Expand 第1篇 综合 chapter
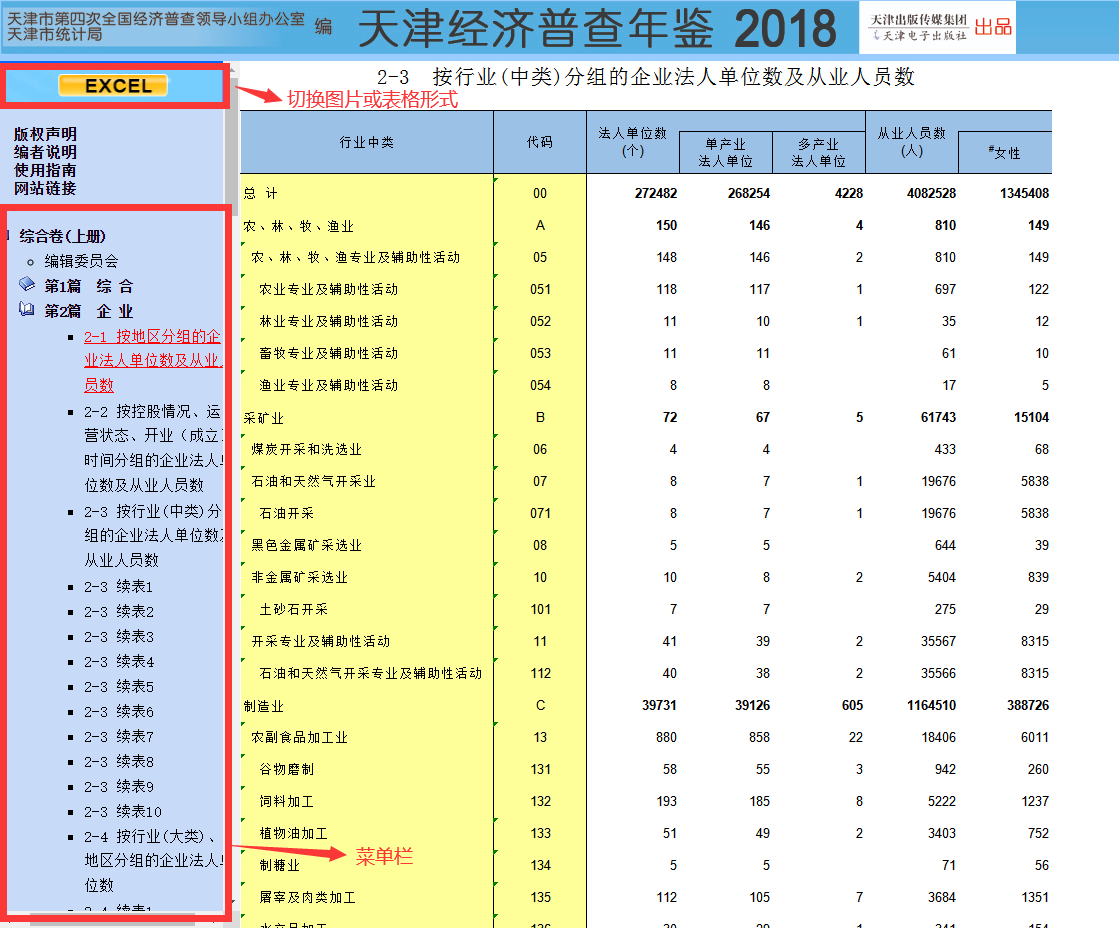This screenshot has width=1119, height=928. pyautogui.click(x=88, y=286)
